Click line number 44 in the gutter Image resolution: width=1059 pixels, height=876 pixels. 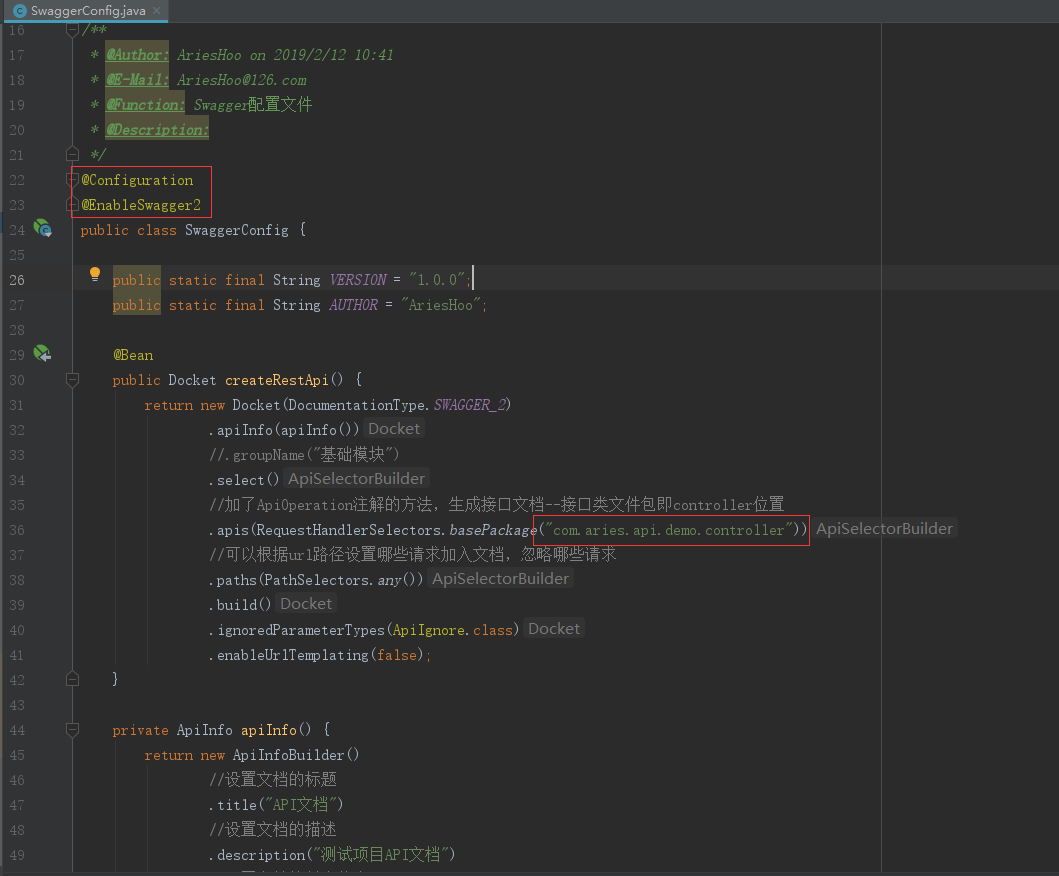[17, 730]
